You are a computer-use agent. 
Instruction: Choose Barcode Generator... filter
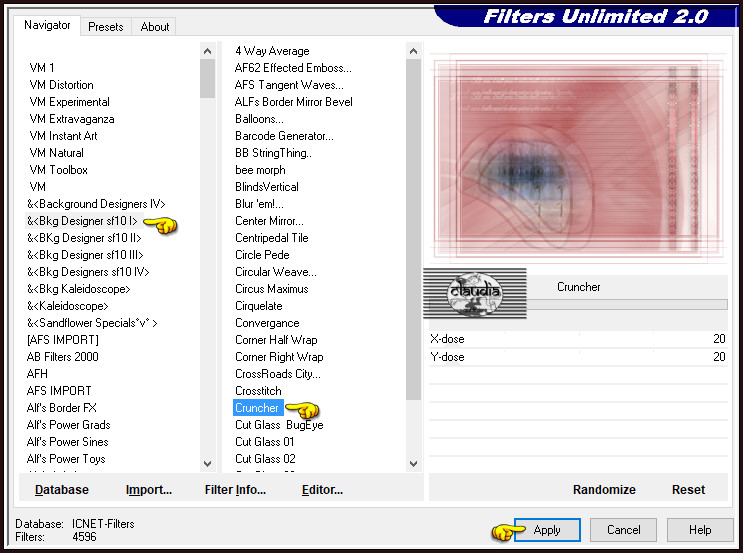click(x=284, y=136)
